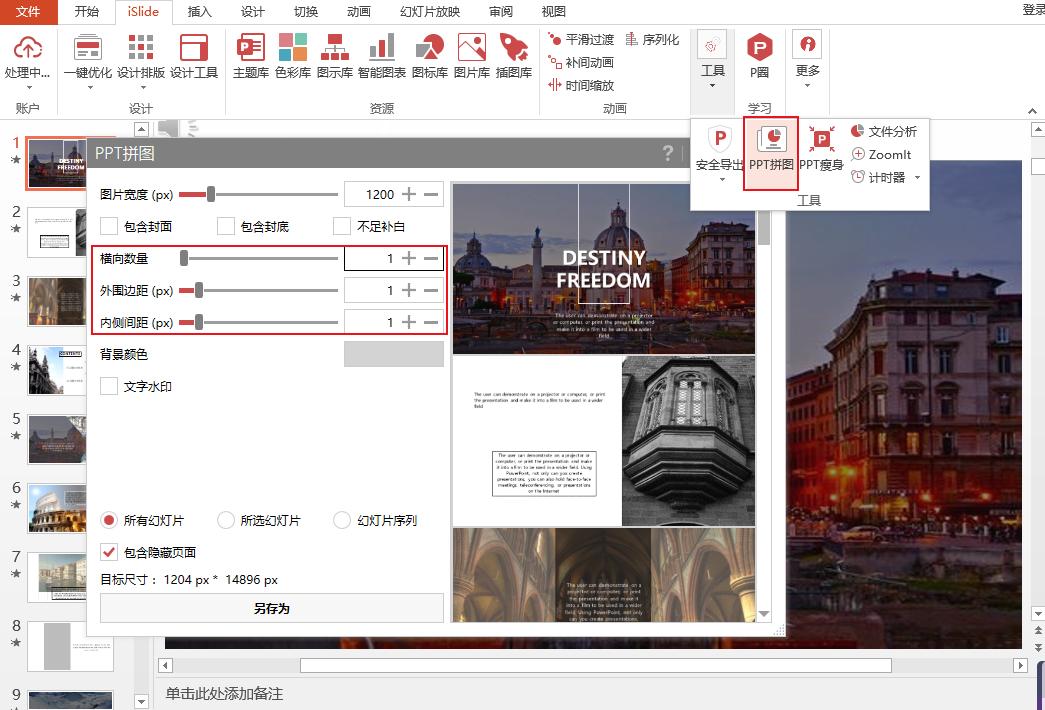Screen dimensions: 1045x710
Task: Expand the 安全导出 dropdown arrow
Action: (x=722, y=179)
